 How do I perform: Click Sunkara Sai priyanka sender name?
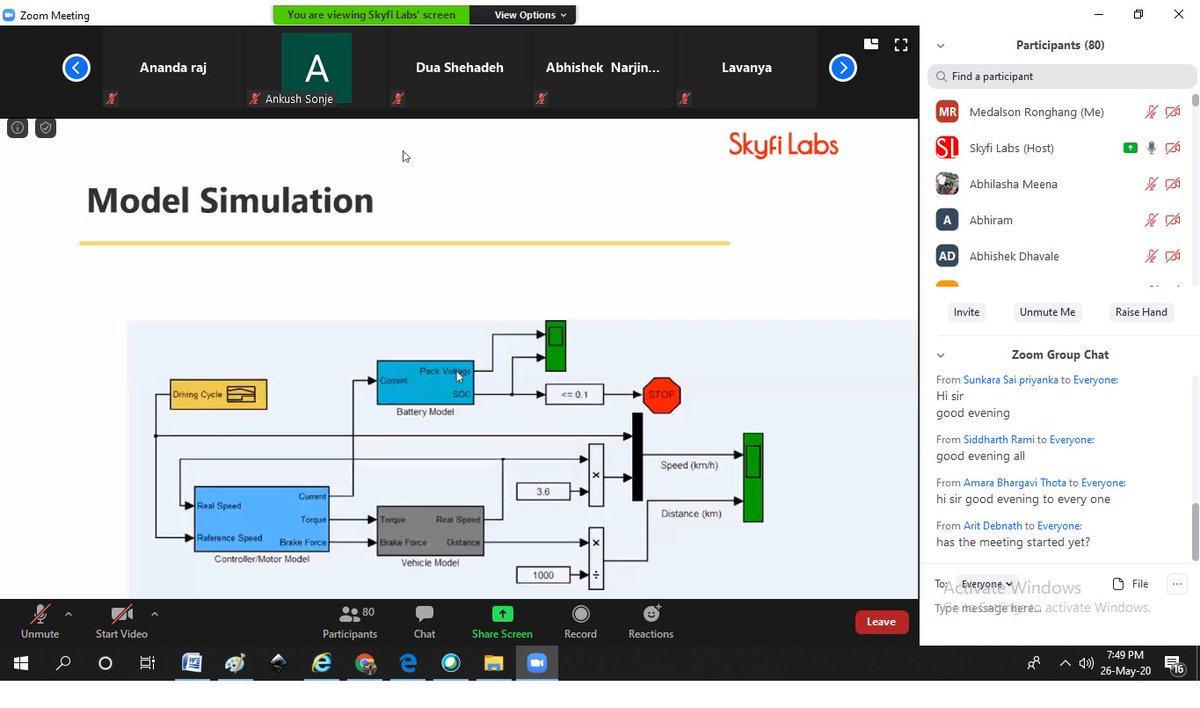point(1010,380)
